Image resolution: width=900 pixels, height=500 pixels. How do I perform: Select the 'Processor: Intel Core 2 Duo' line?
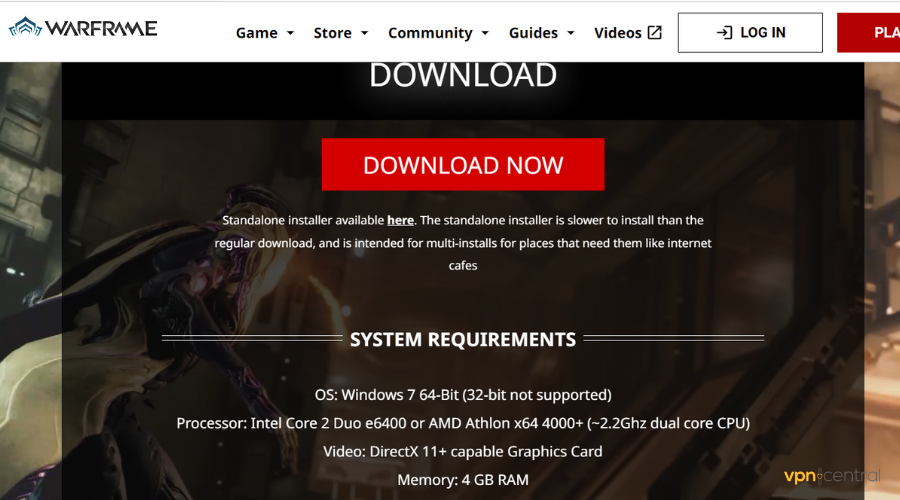pos(463,423)
